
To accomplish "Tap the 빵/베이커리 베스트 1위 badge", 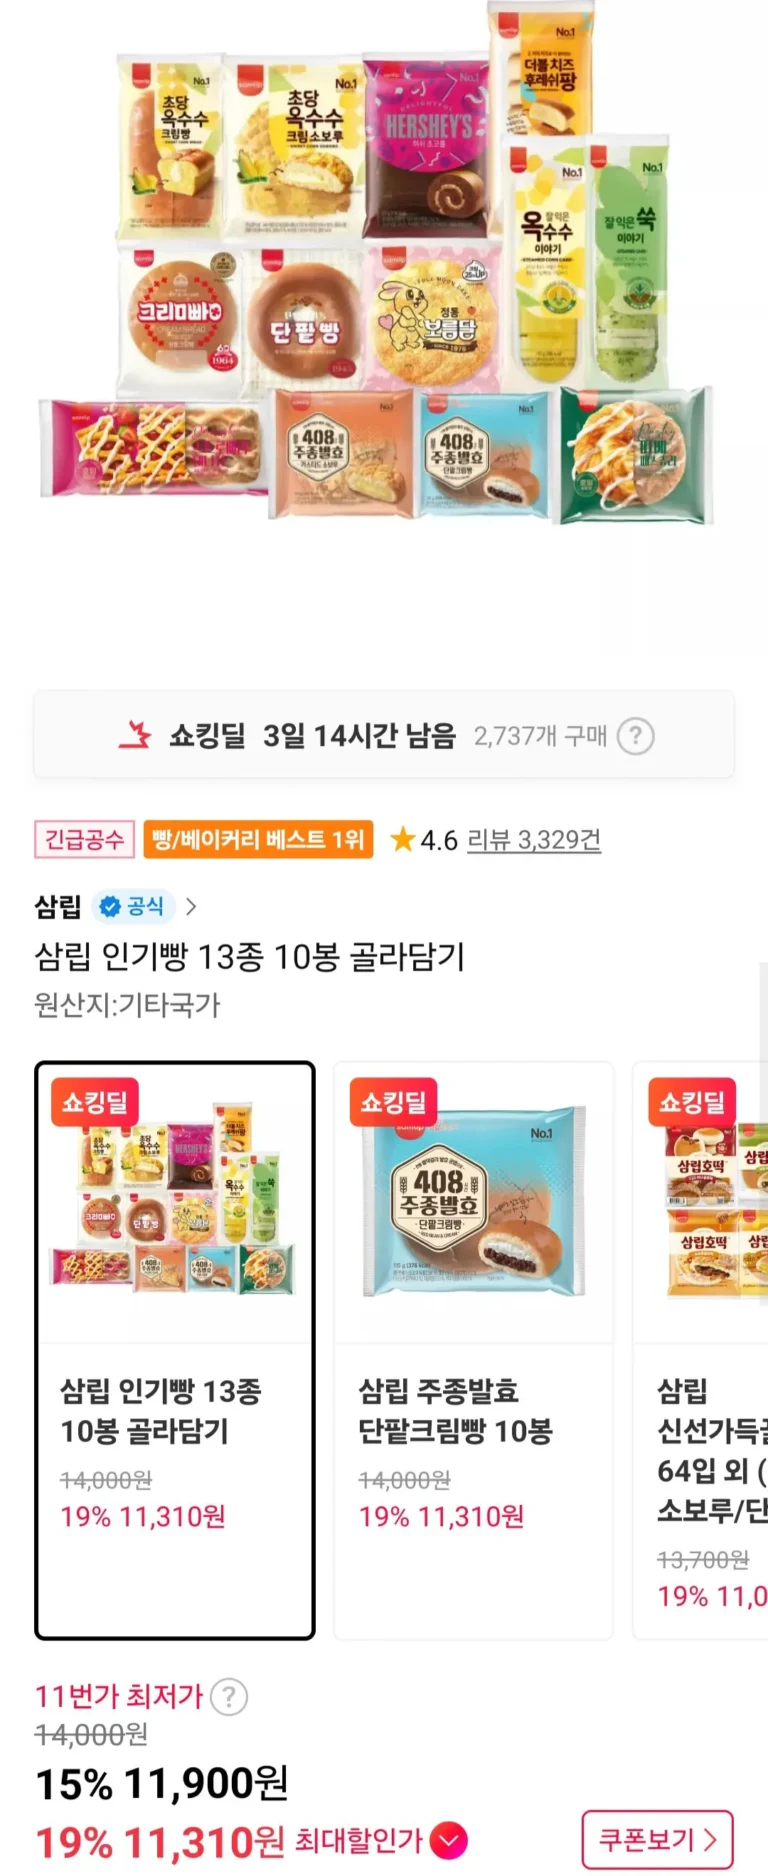I will click(x=258, y=839).
